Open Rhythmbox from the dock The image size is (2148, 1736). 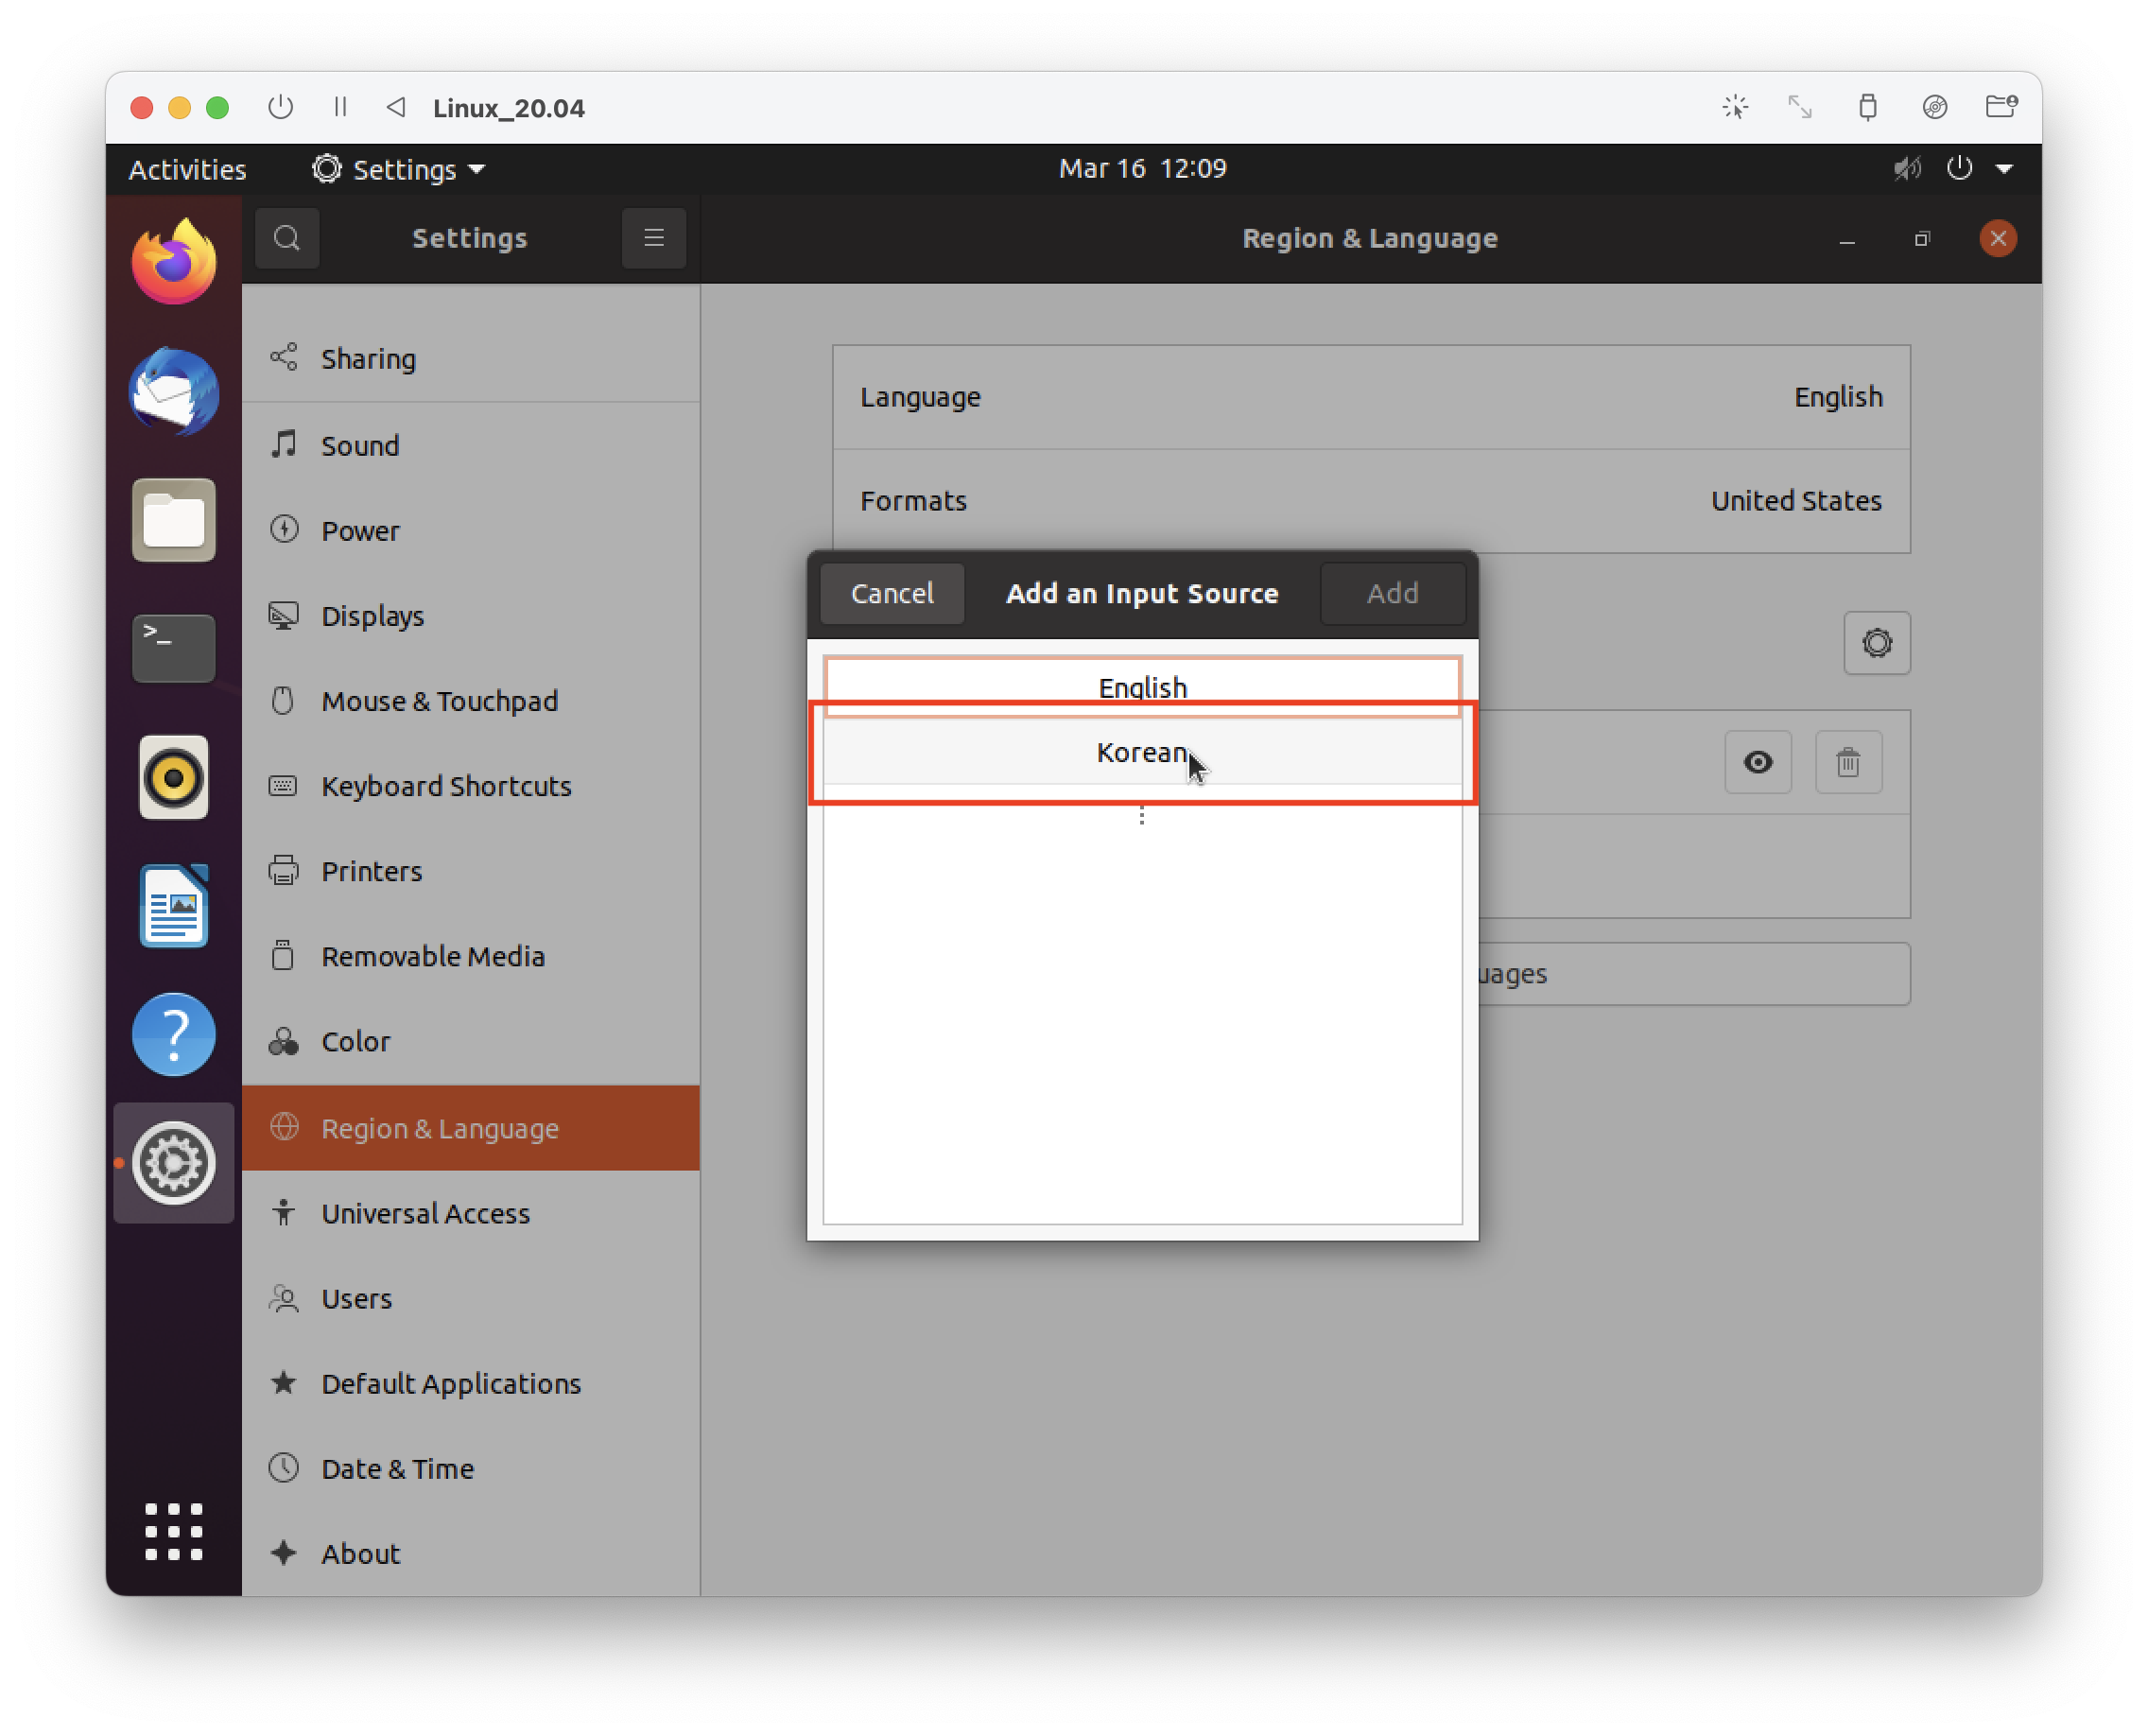174,777
